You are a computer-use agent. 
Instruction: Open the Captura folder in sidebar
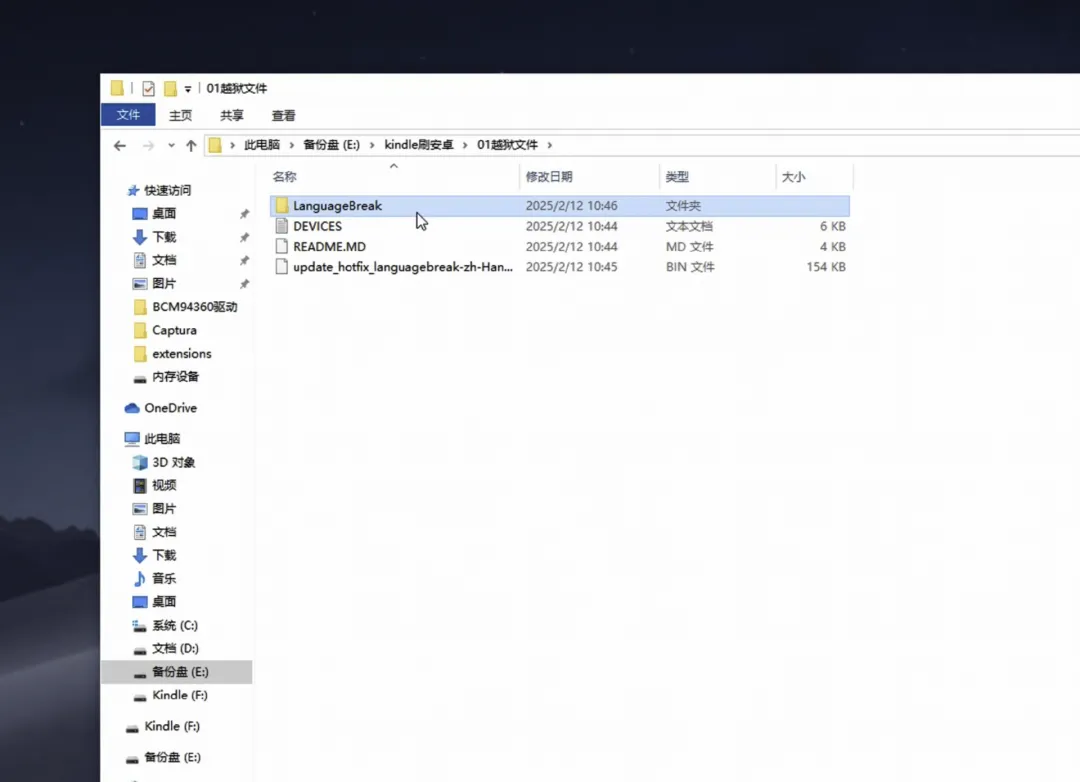pyautogui.click(x=174, y=330)
